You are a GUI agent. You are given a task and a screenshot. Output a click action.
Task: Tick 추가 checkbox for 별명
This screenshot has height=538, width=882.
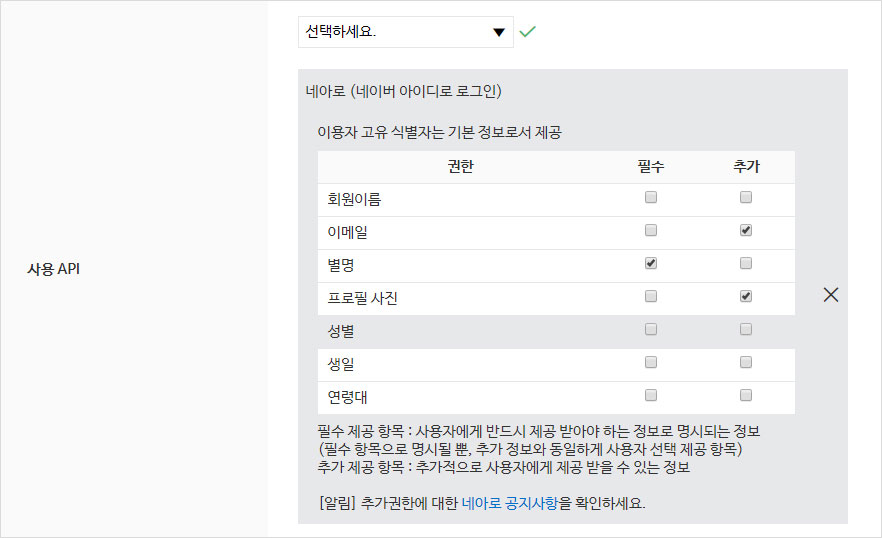click(745, 264)
